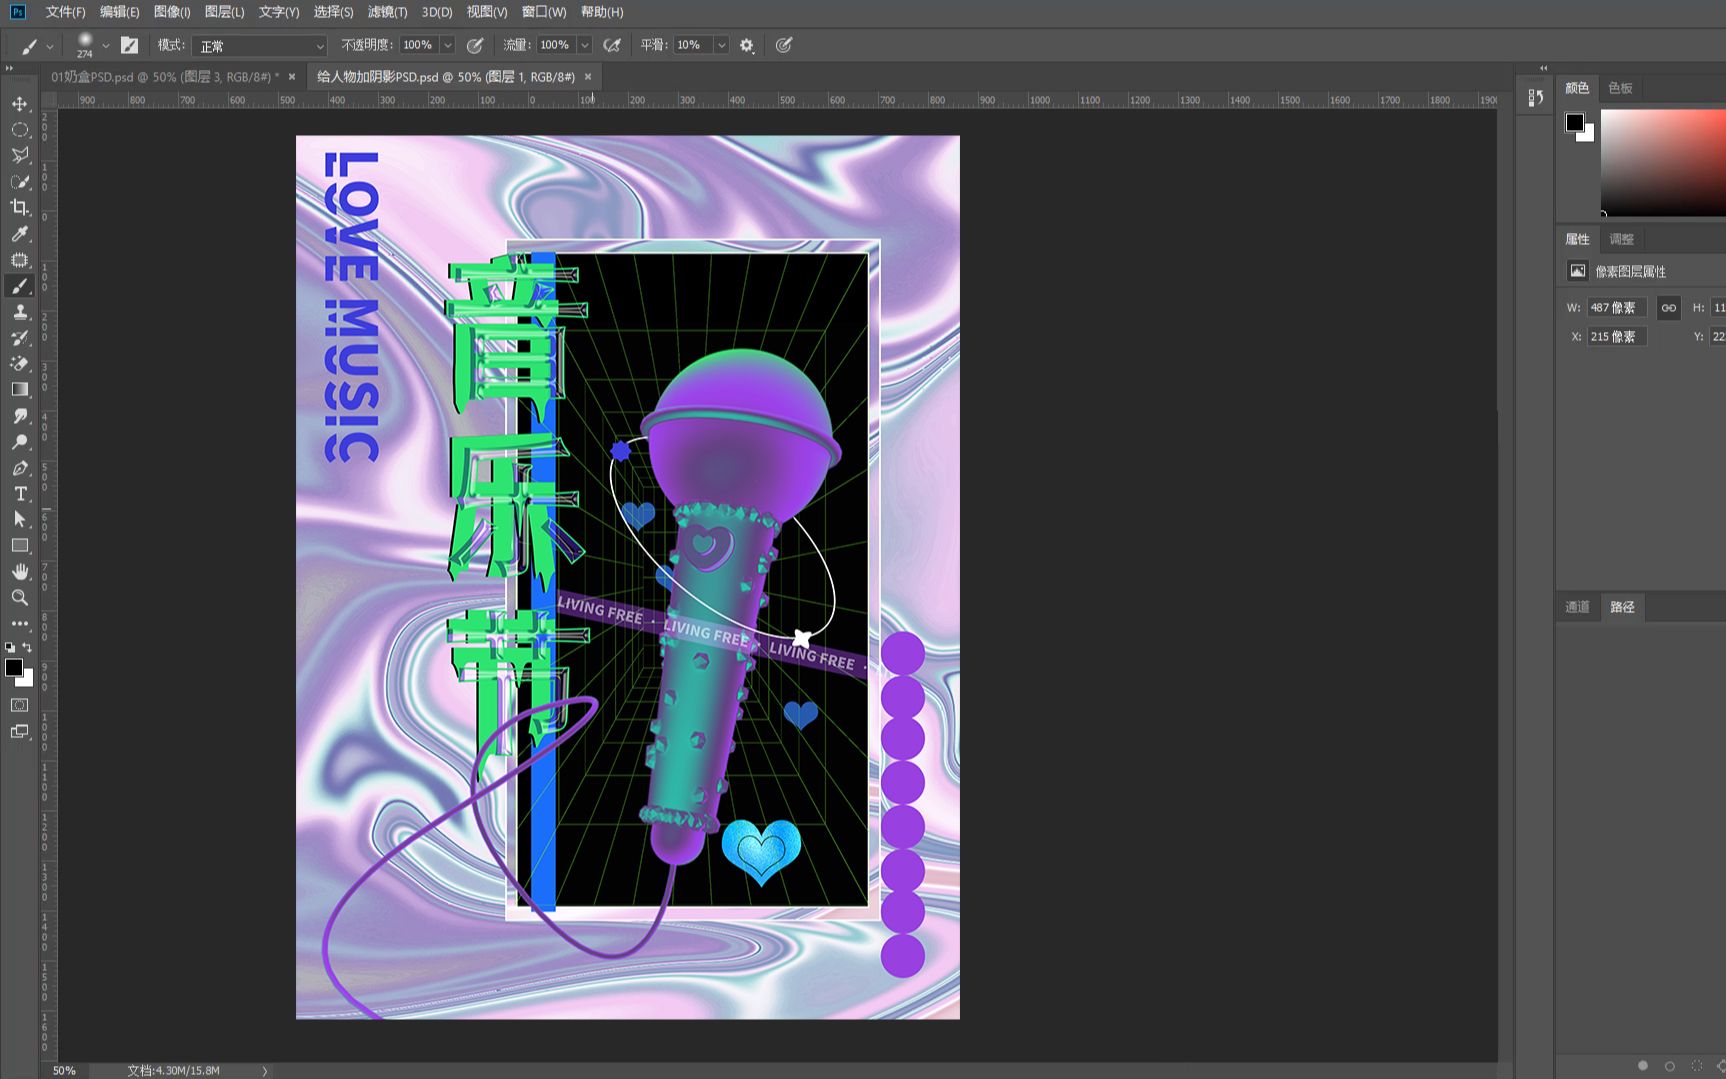This screenshot has height=1079, width=1726.
Task: Open the 图层(L) menu
Action: click(x=224, y=12)
